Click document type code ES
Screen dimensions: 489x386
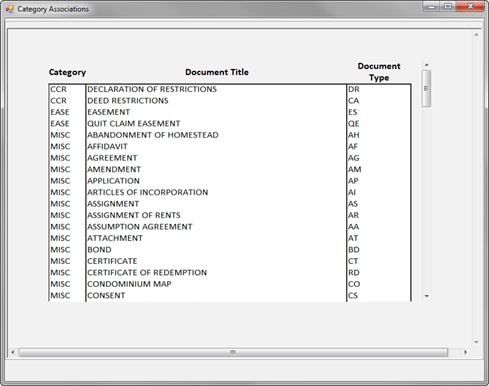(353, 112)
